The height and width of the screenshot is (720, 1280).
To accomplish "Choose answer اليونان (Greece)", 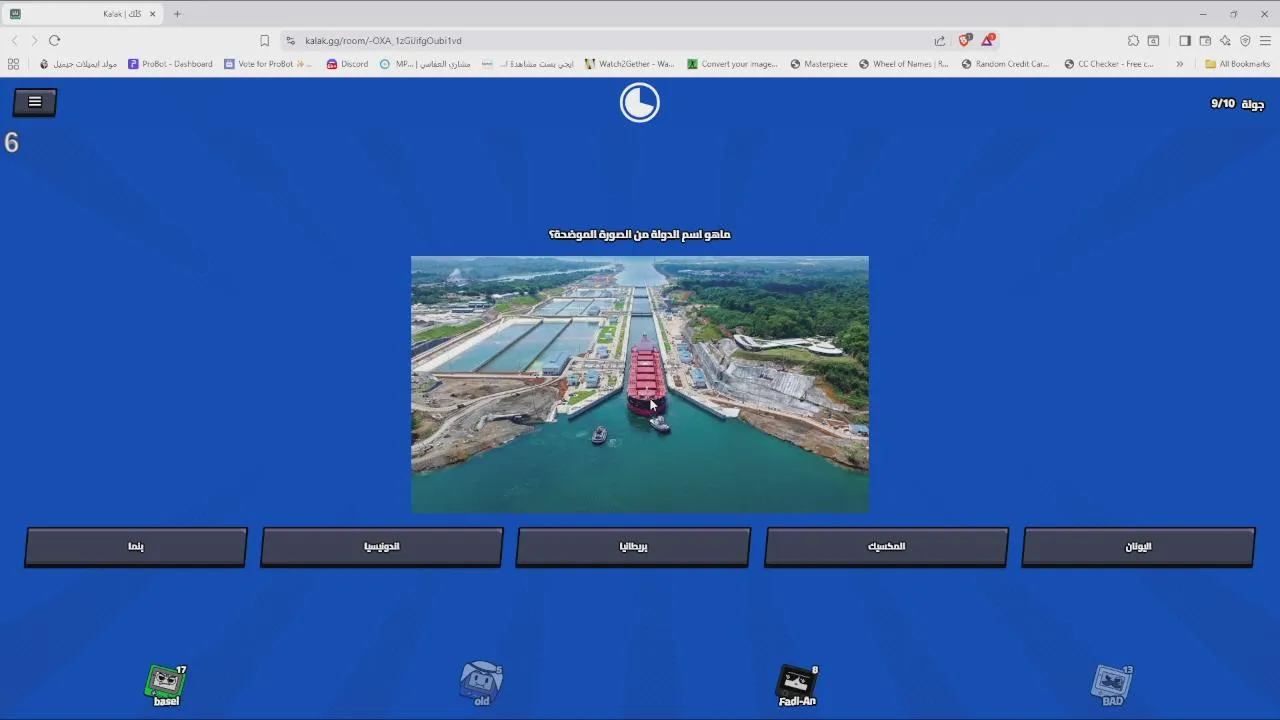I will 1138,547.
